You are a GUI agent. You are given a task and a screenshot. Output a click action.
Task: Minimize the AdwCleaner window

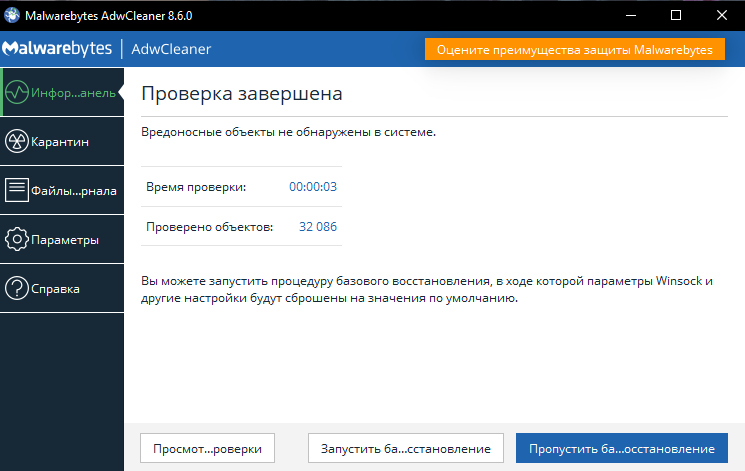[630, 15]
